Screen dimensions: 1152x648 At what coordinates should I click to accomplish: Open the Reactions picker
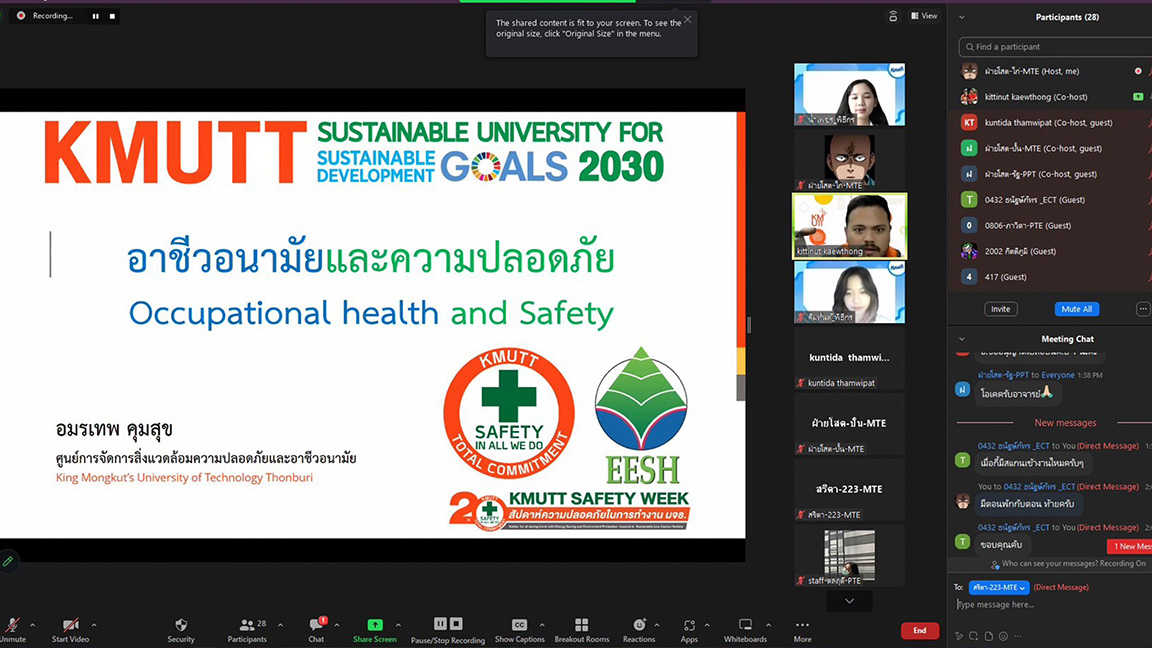[638, 630]
